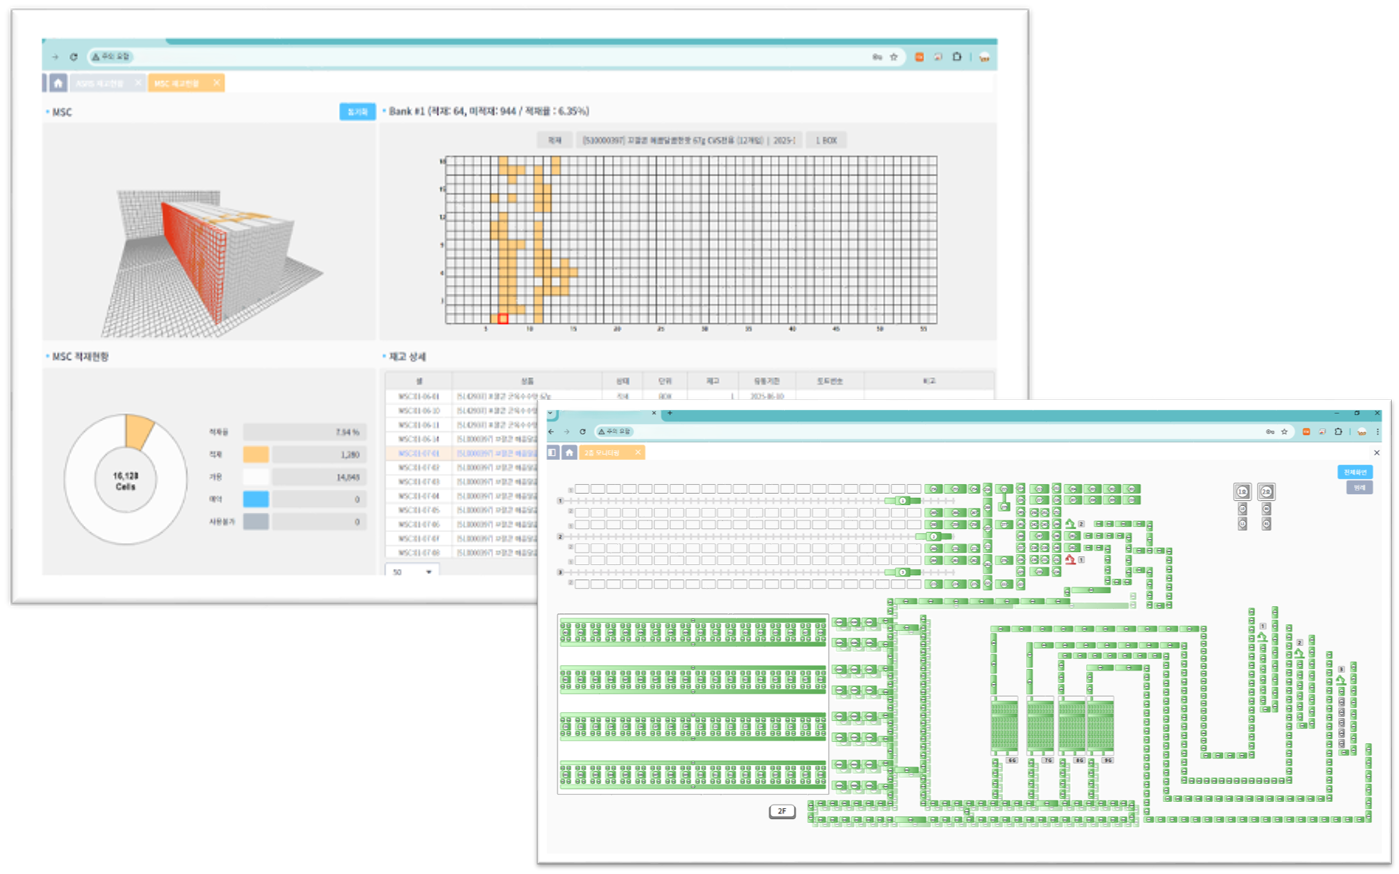Open home icon in MSC window tab bar
Image resolution: width=1399 pixels, height=874 pixels.
point(58,83)
